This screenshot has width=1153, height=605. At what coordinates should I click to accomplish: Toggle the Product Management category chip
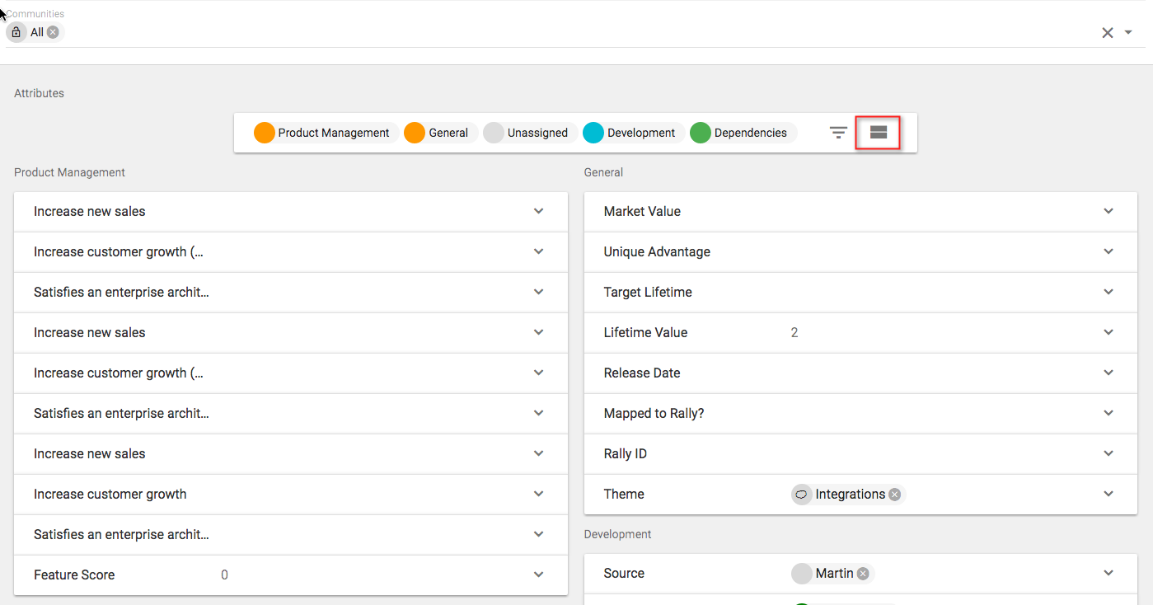point(322,133)
